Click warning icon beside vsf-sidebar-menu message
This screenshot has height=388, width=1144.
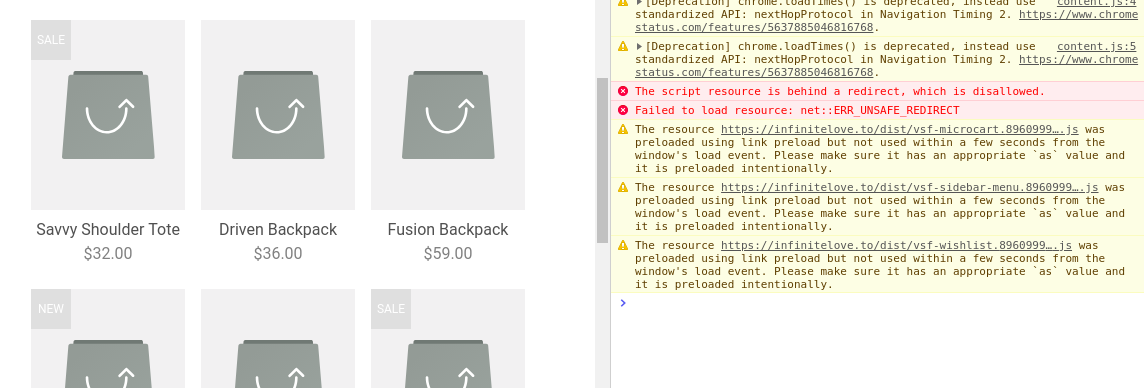coord(622,187)
